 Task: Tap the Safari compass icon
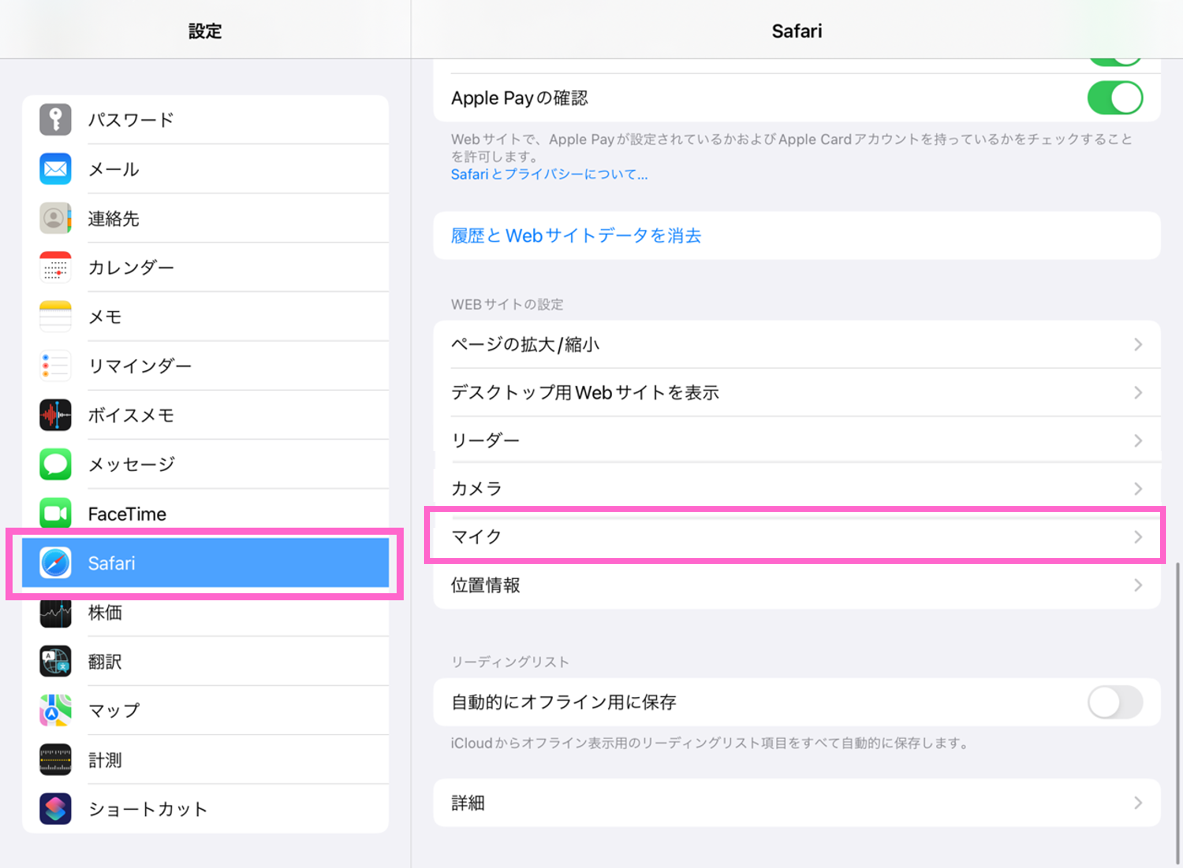[x=56, y=563]
